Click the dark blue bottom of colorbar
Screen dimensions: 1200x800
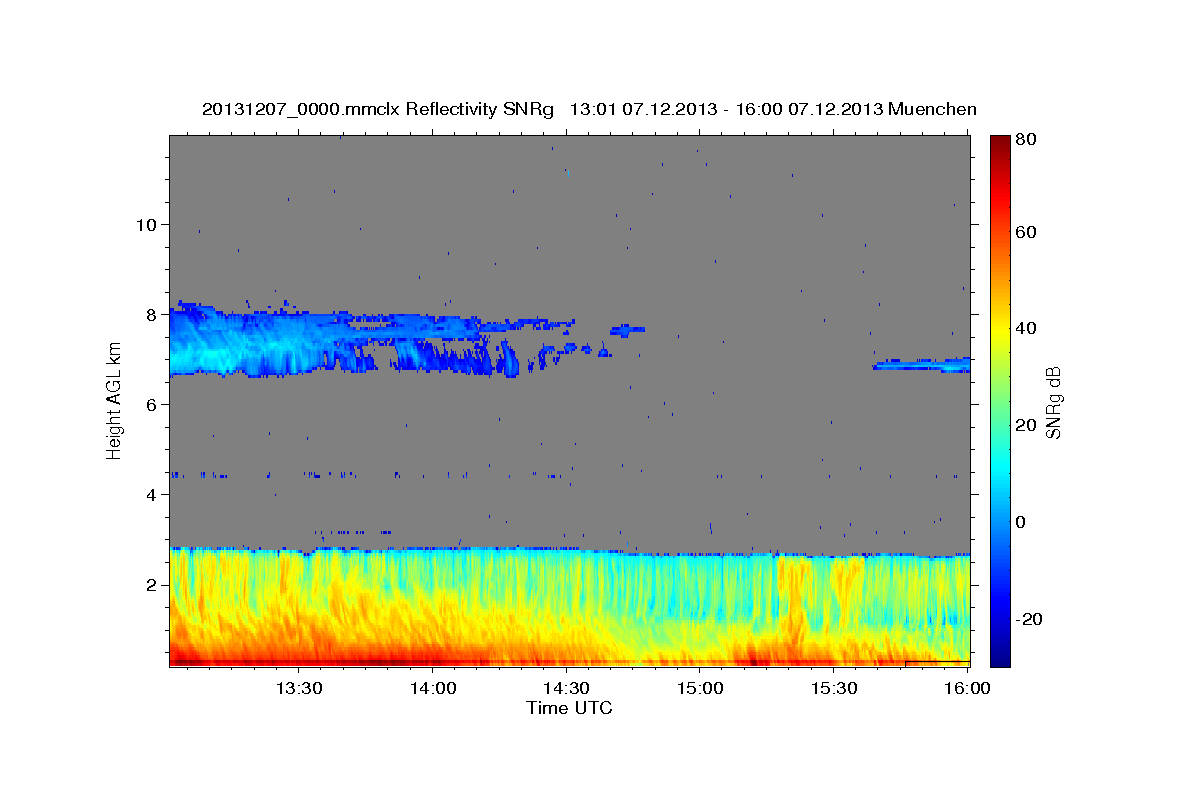point(999,655)
